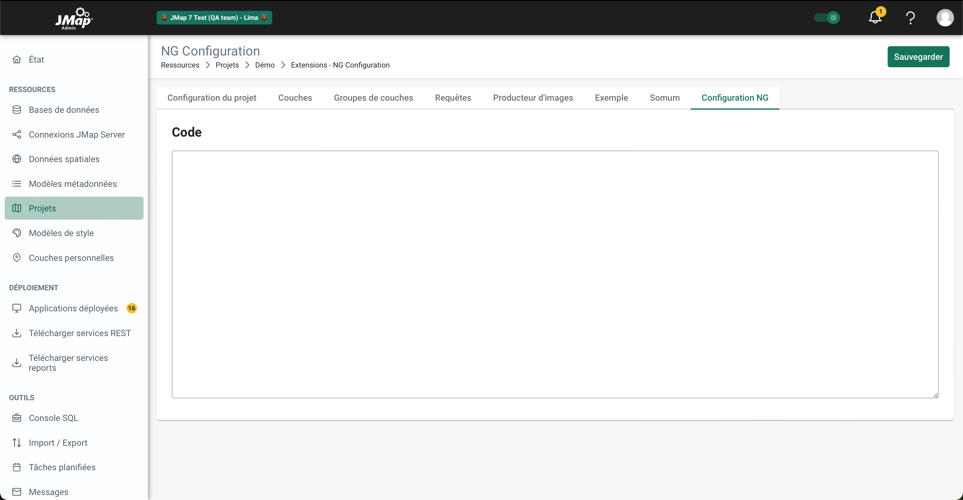The width and height of the screenshot is (963, 500).
Task: Open Applications déployées in sidebar
Action: click(73, 309)
